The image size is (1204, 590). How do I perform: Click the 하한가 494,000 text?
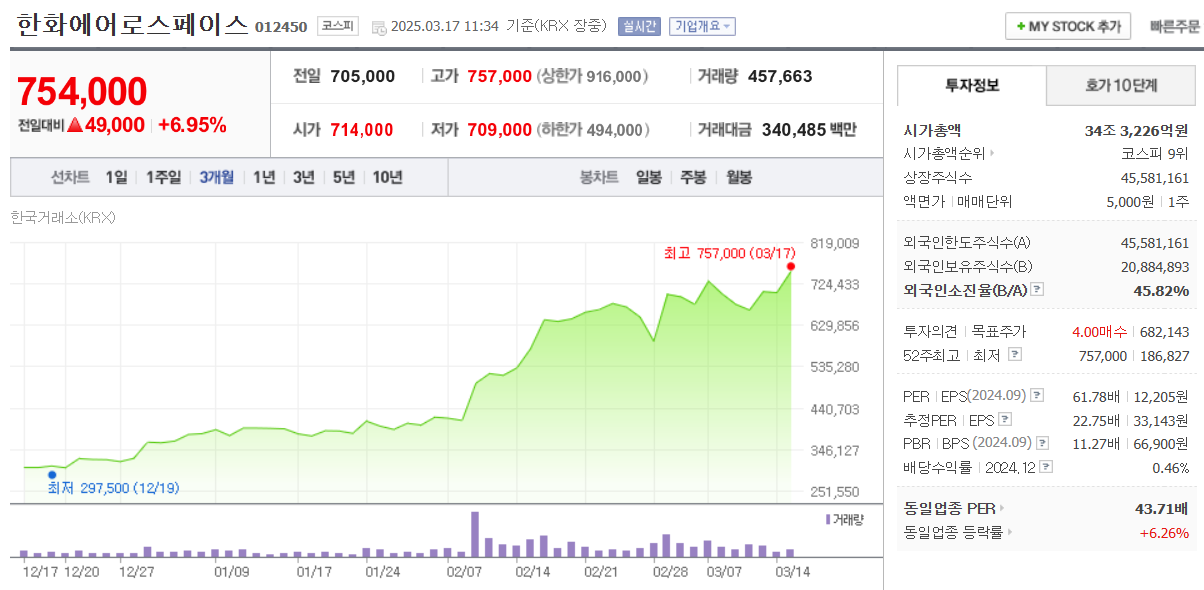pyautogui.click(x=593, y=130)
